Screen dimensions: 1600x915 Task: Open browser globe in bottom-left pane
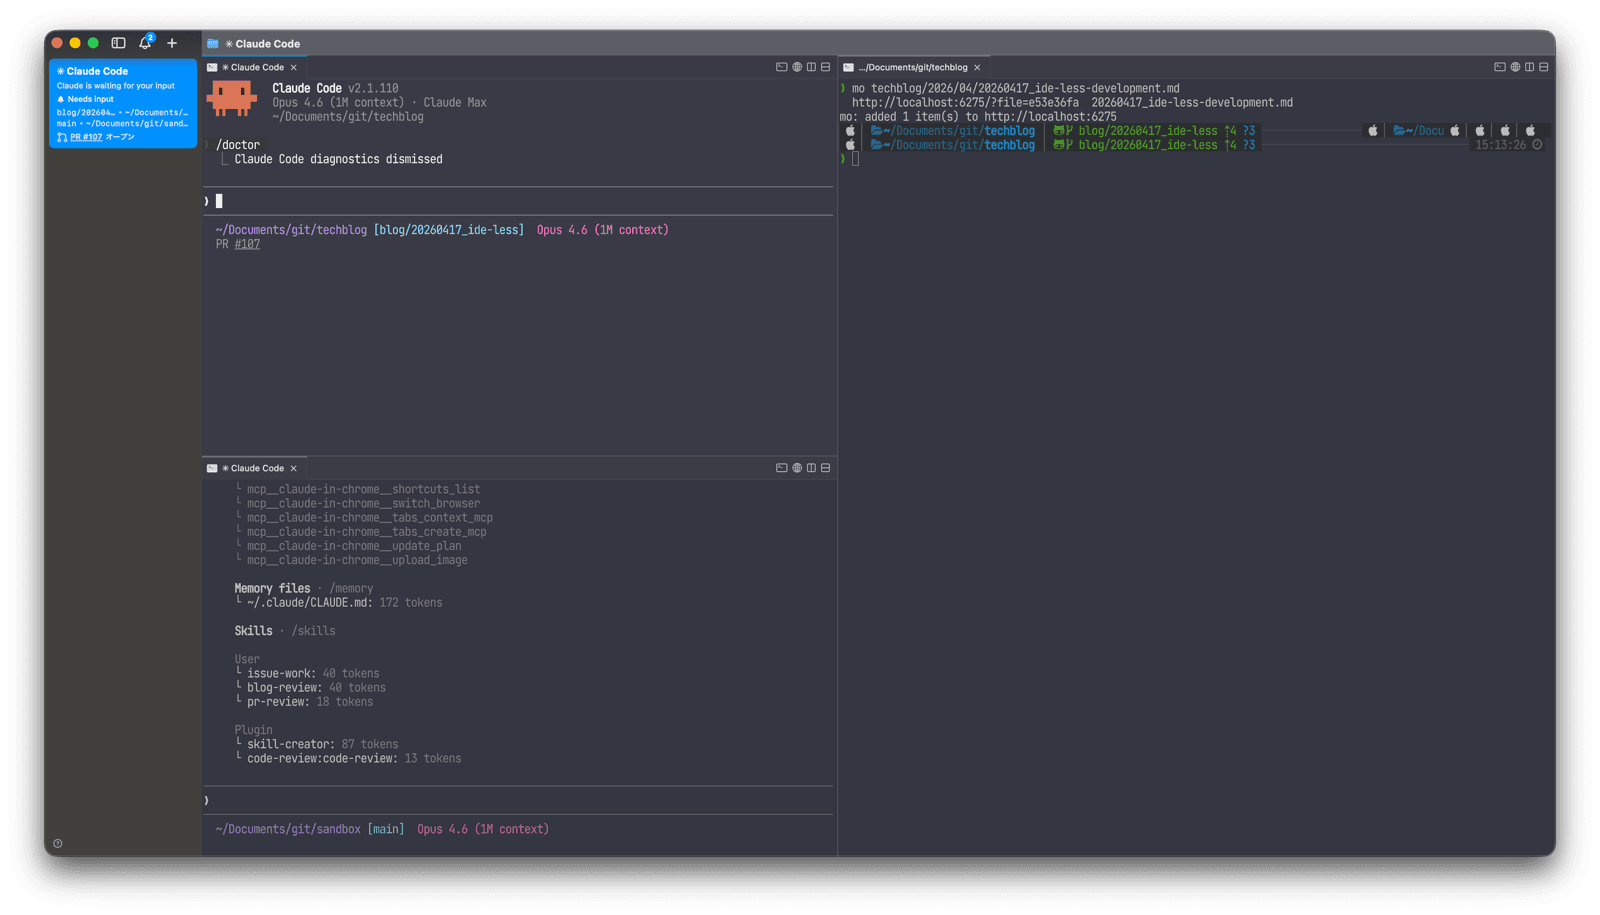(797, 468)
